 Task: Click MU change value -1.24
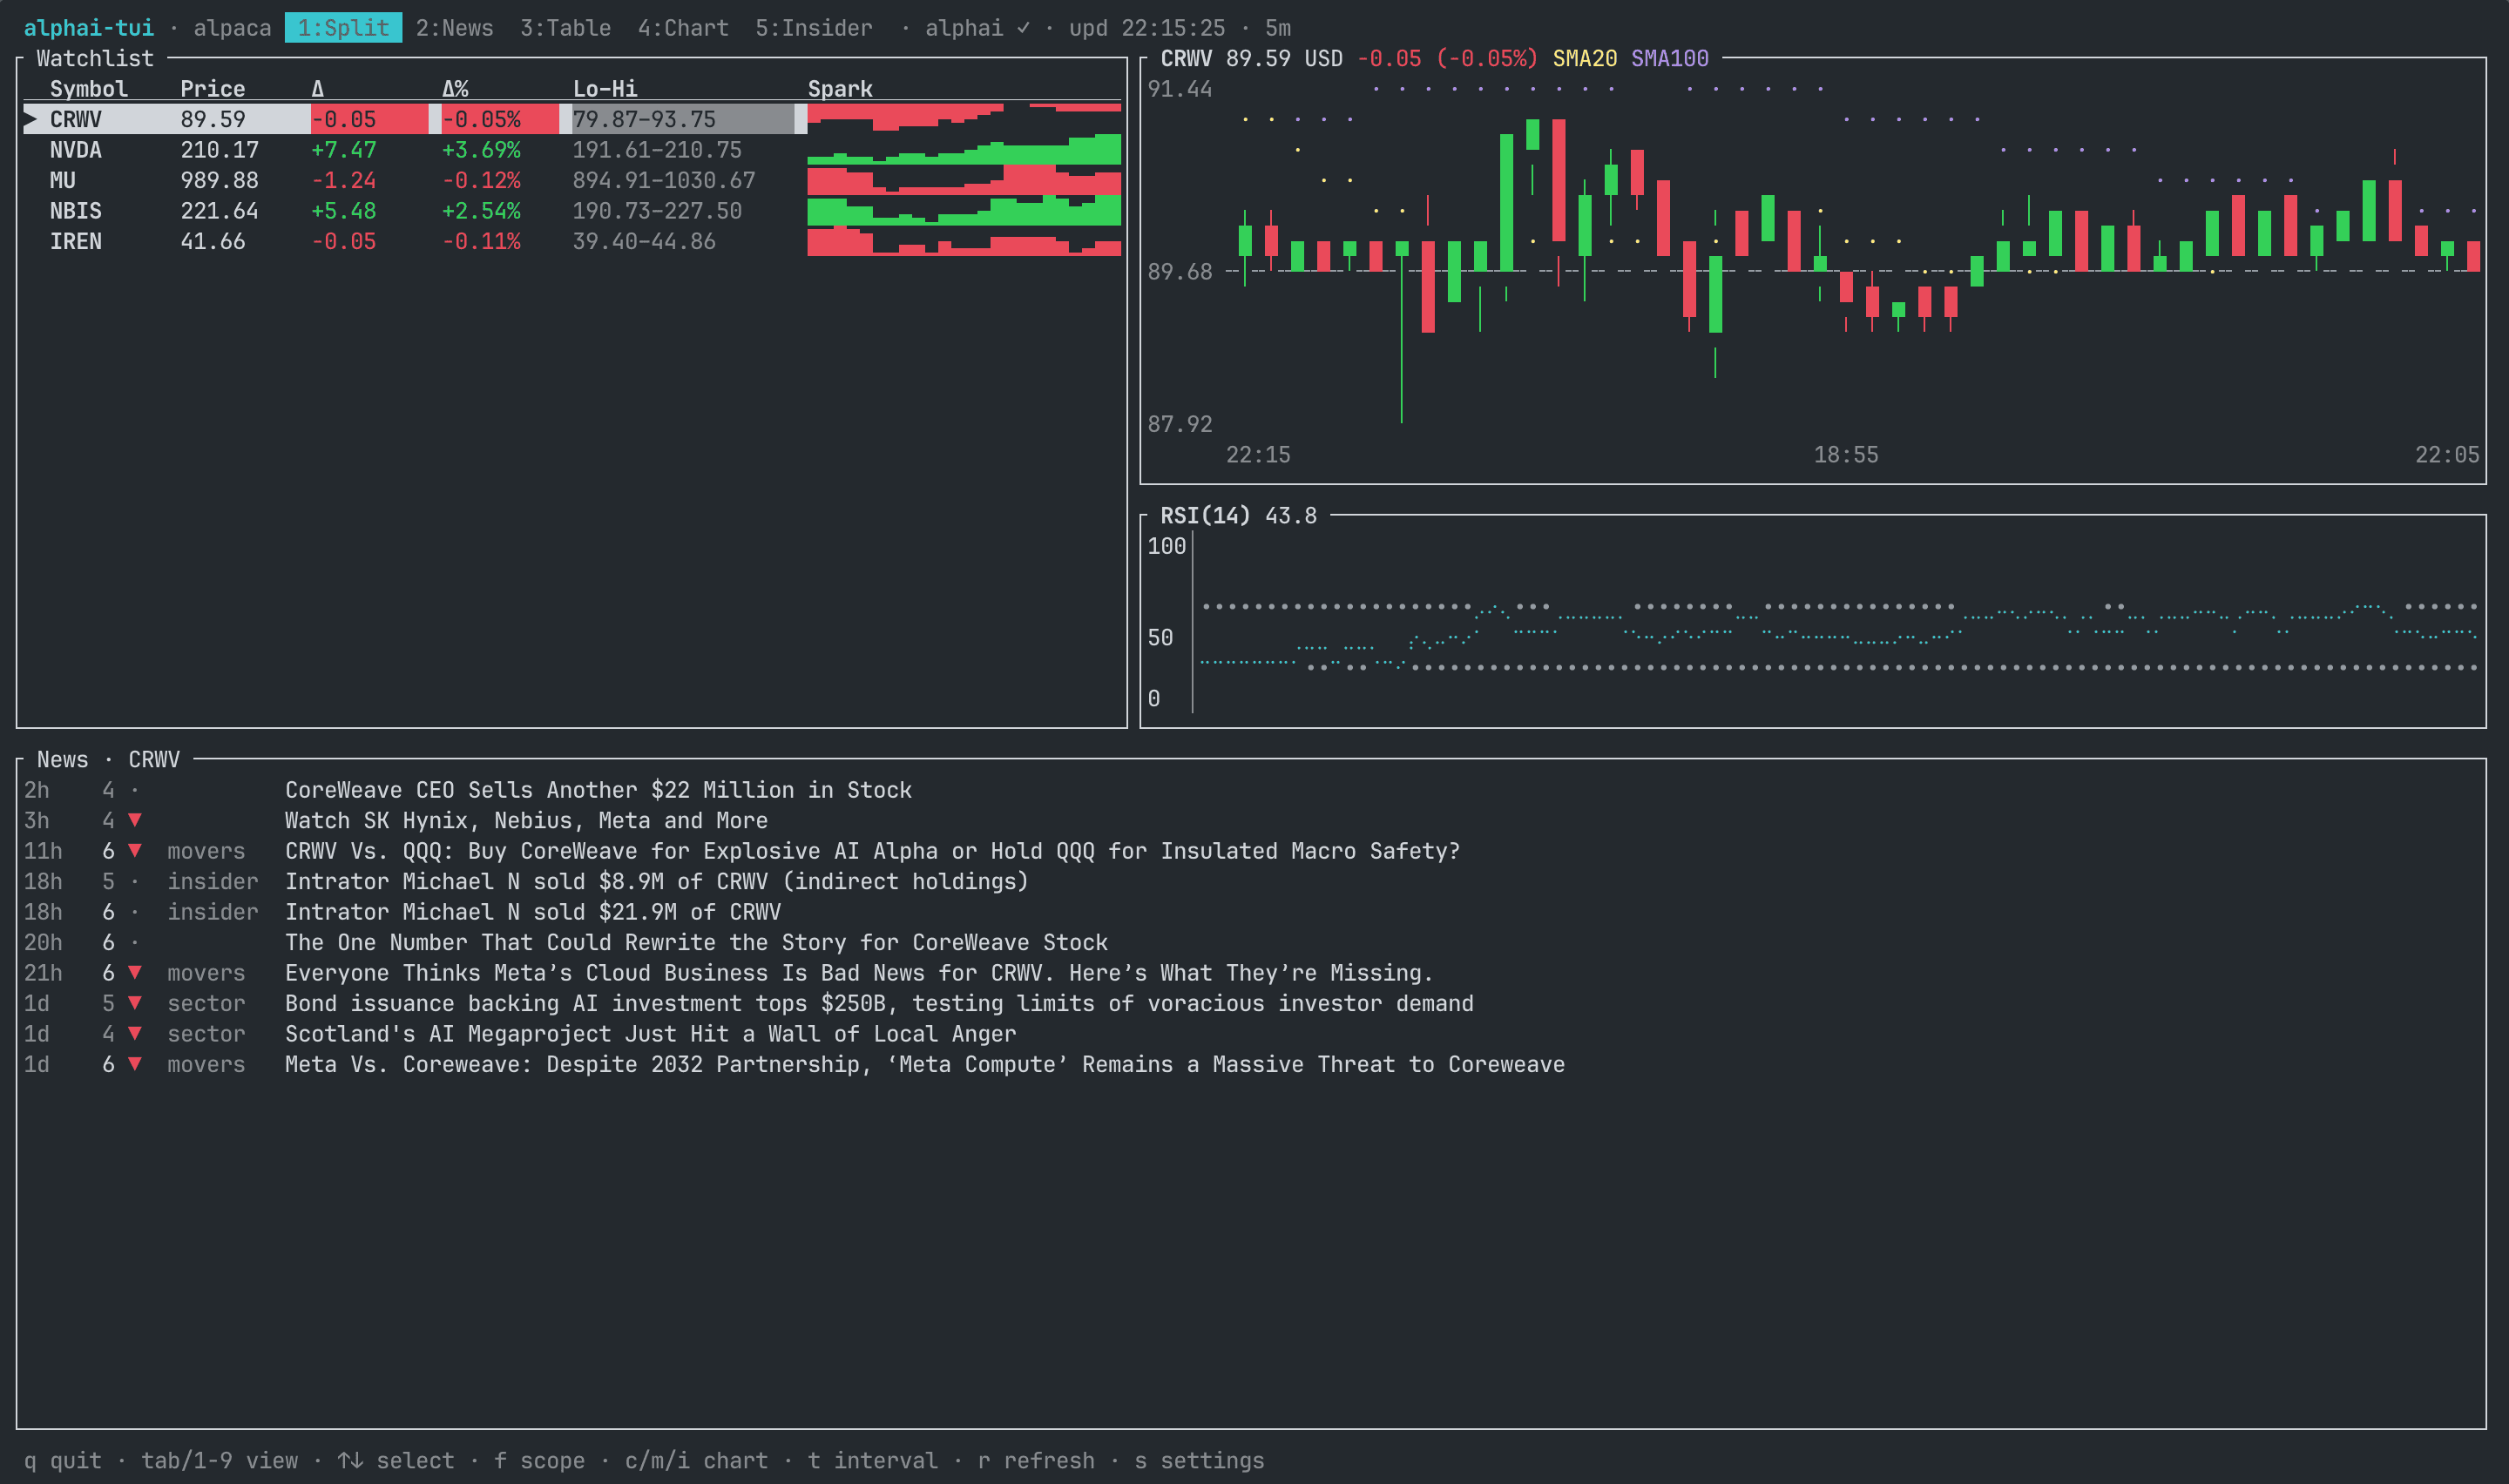(343, 180)
